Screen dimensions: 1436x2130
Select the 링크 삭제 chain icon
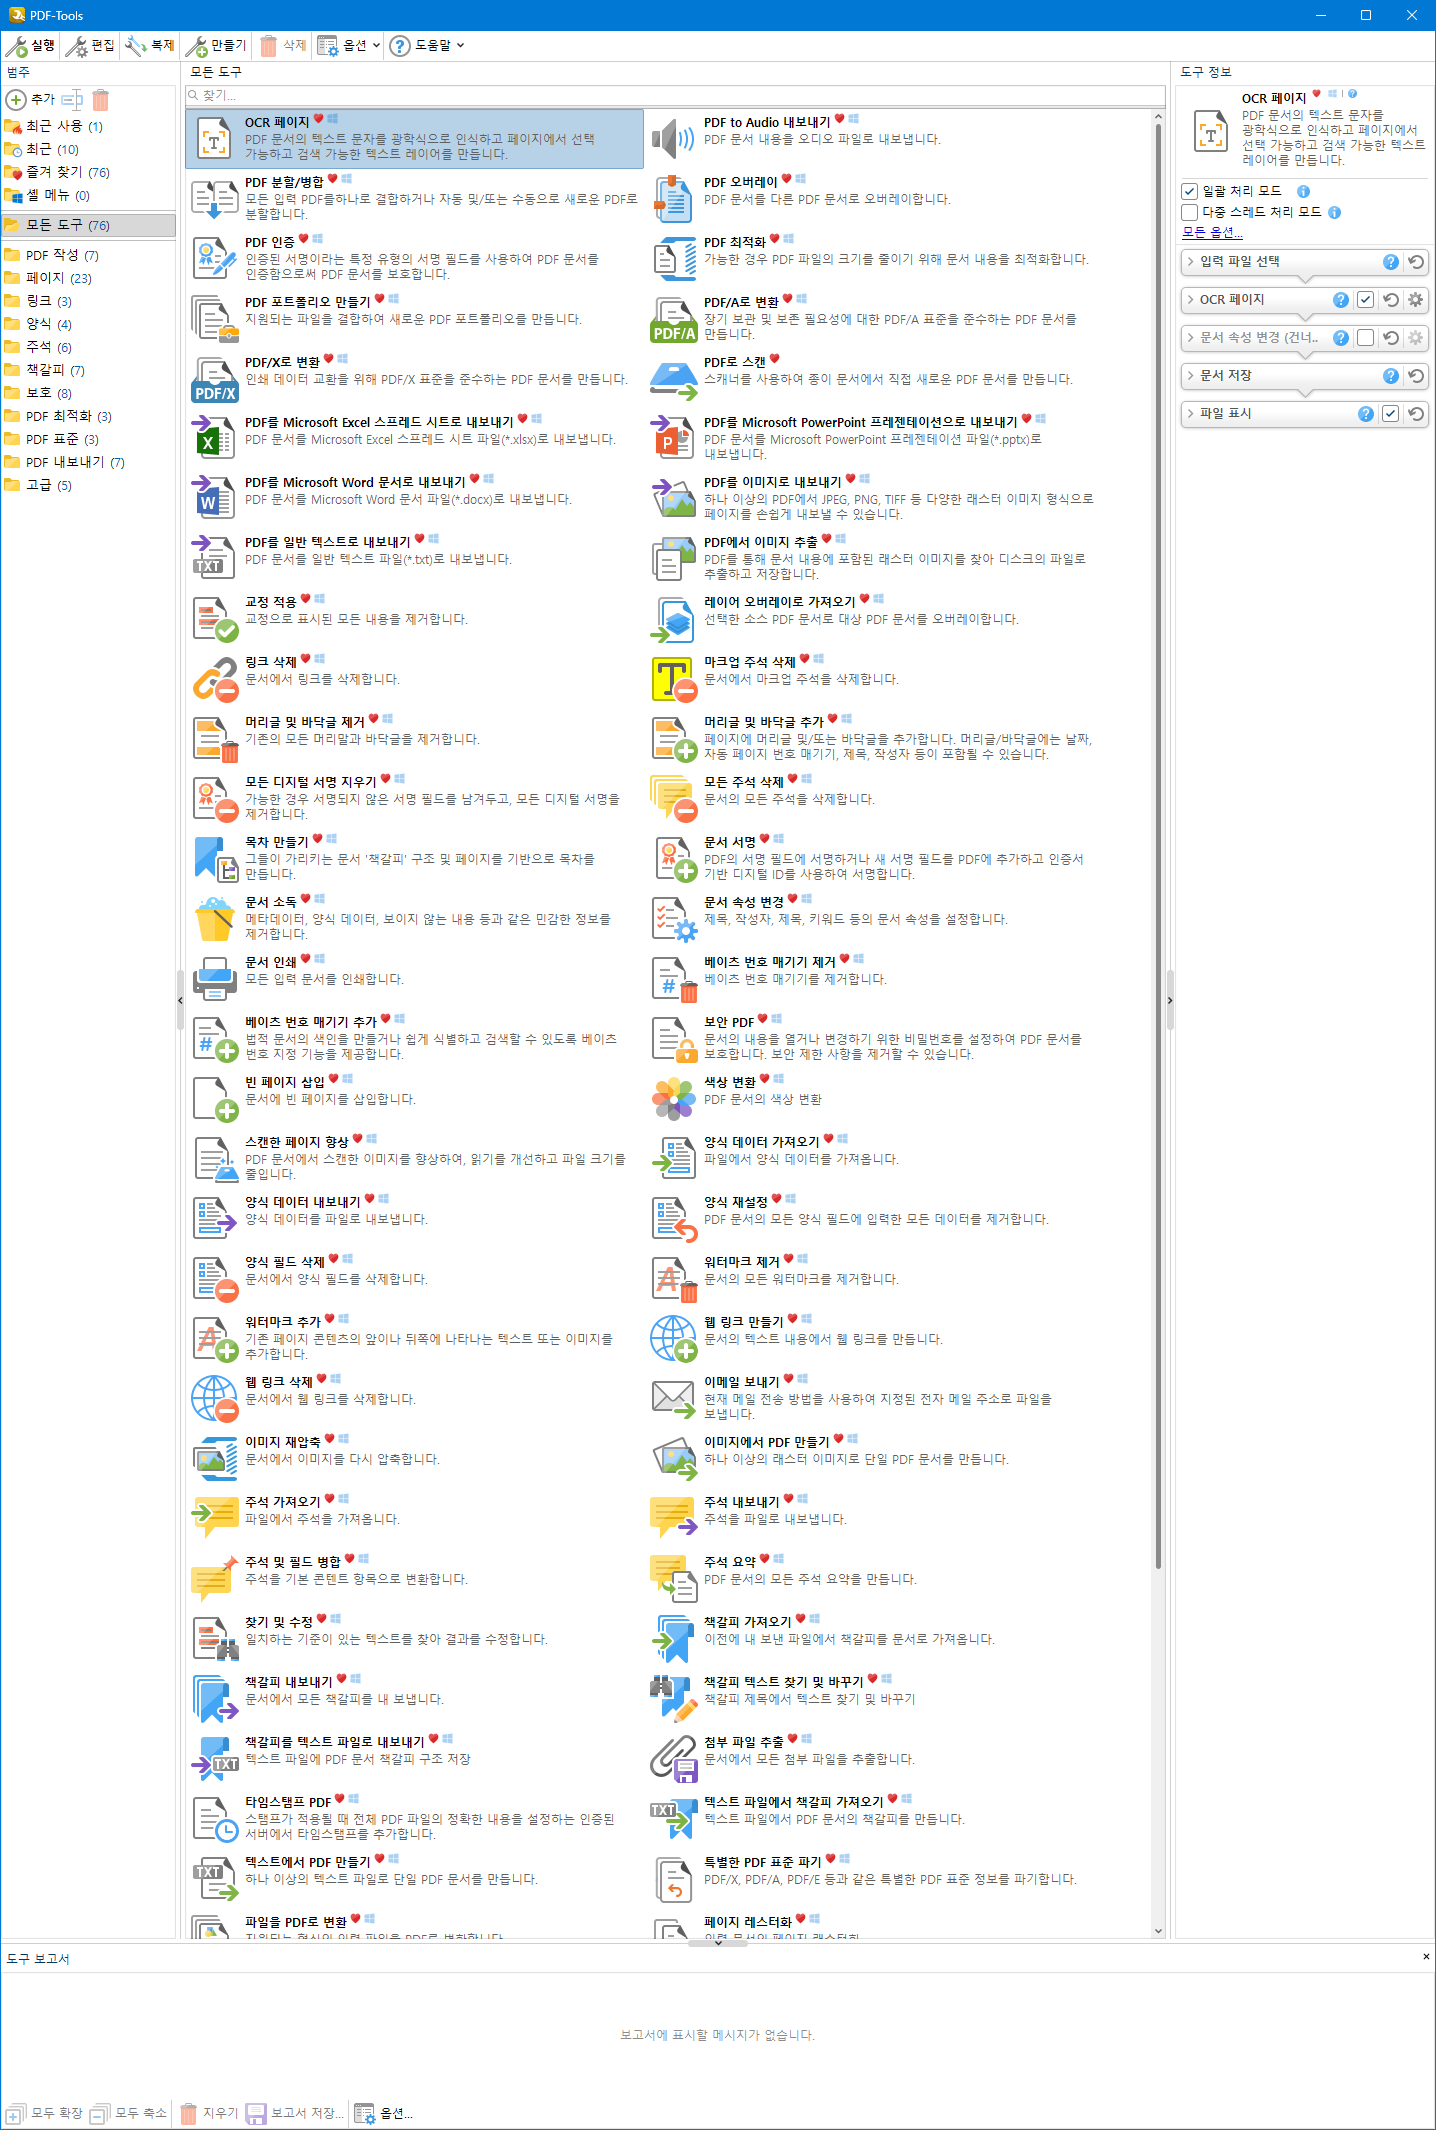214,679
